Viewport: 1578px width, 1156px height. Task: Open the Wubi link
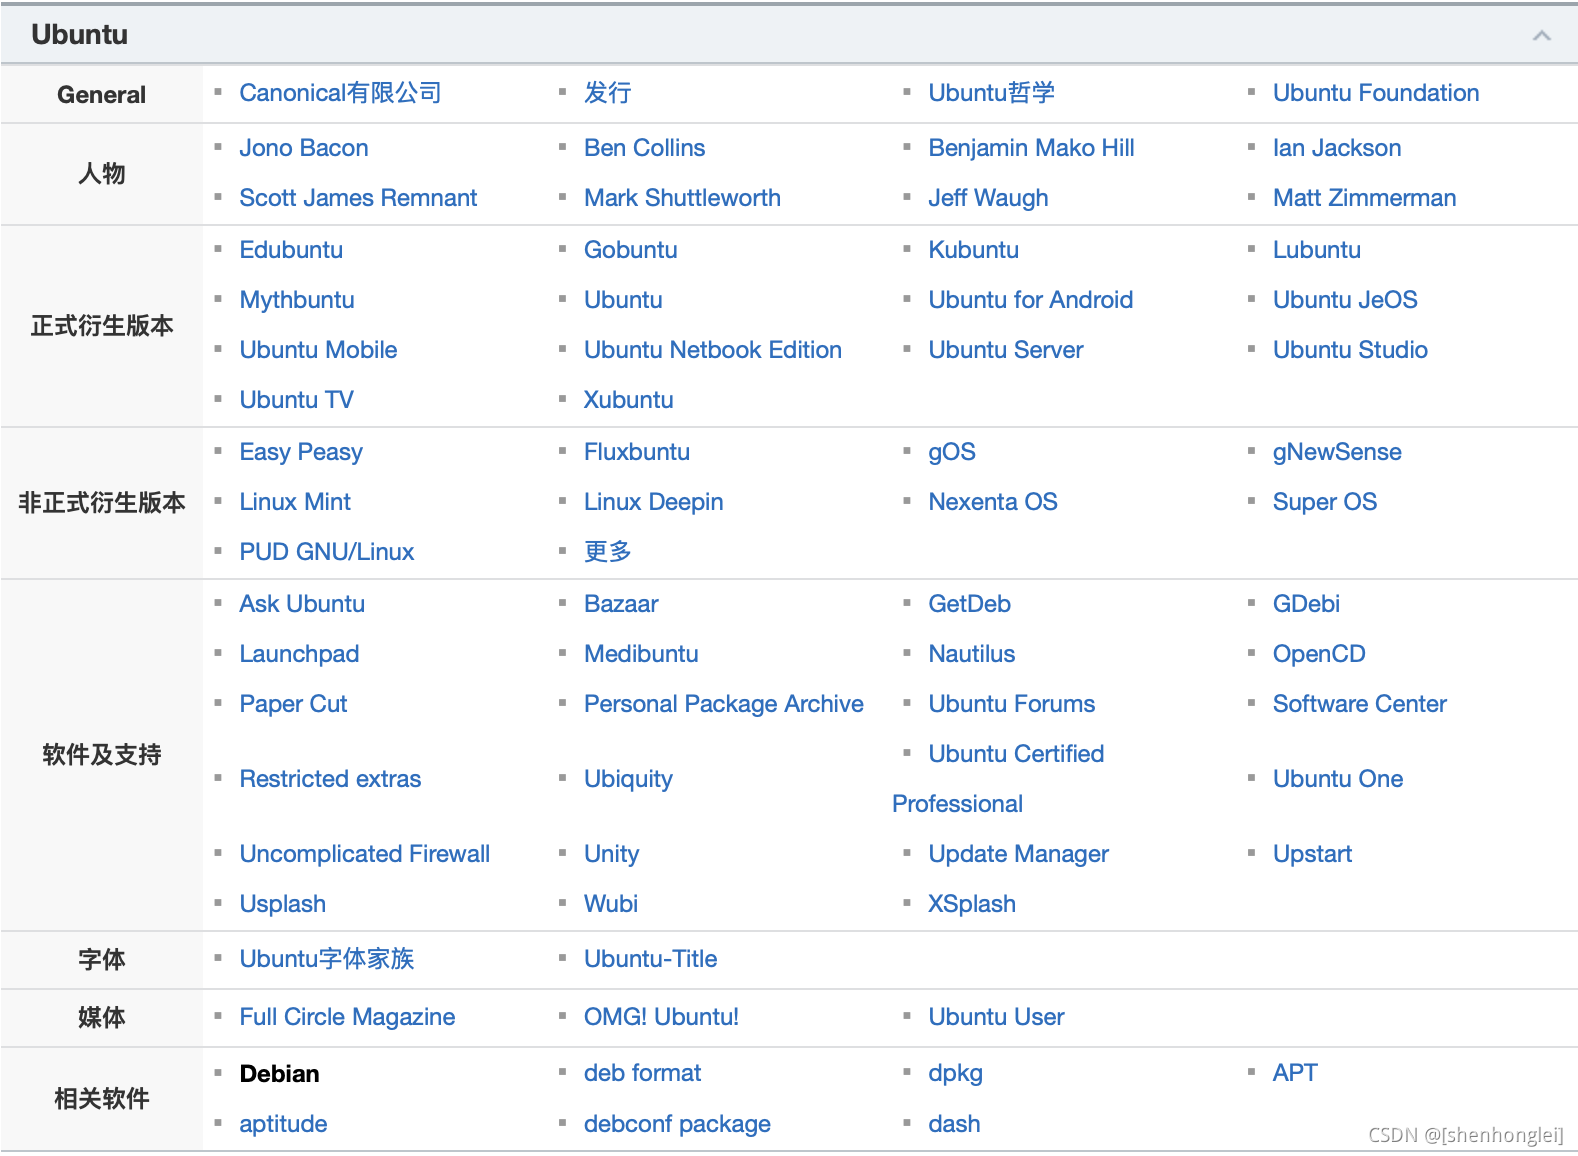(611, 904)
